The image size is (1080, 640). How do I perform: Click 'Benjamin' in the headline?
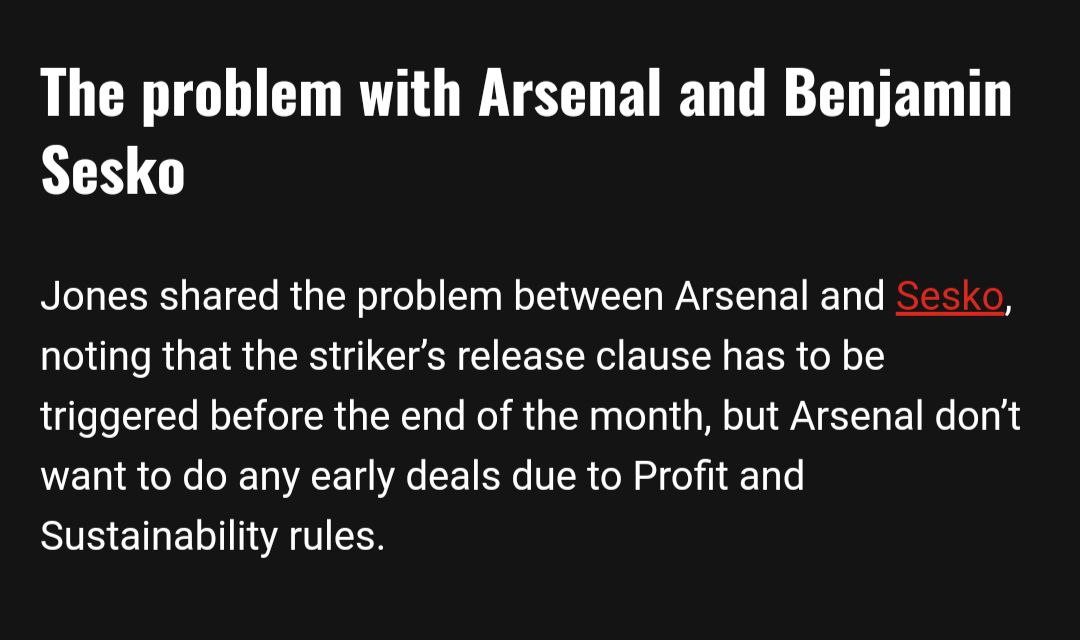897,95
